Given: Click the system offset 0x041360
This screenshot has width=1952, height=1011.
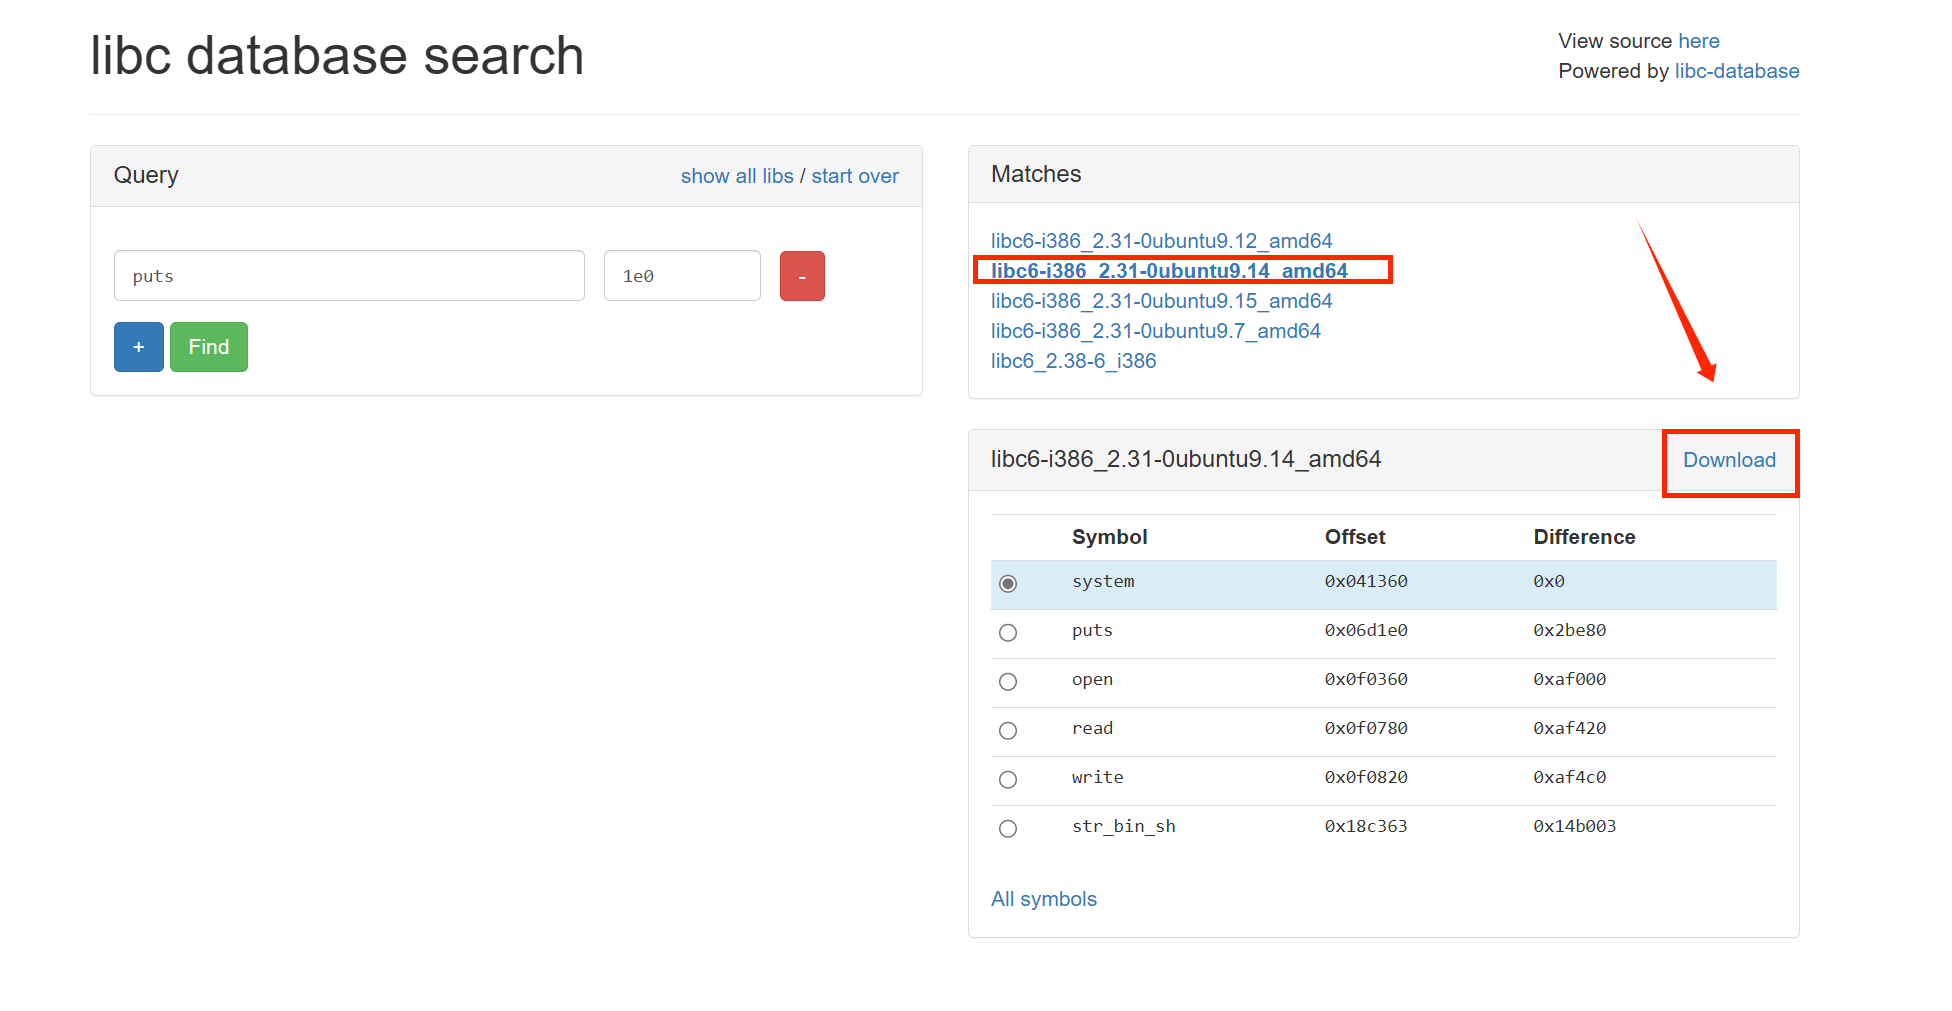Looking at the screenshot, I should coord(1366,581).
